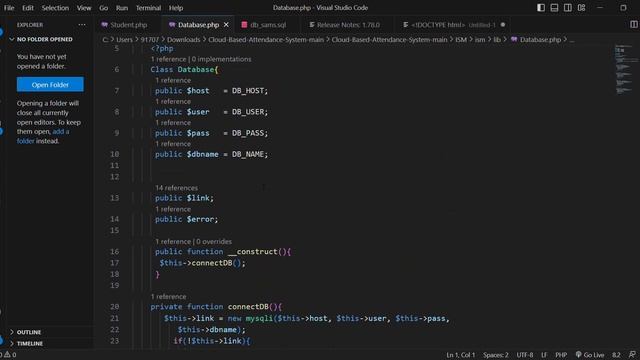Collapse NO FOLDER OPENED section
The width and height of the screenshot is (640, 360).
click(44, 40)
